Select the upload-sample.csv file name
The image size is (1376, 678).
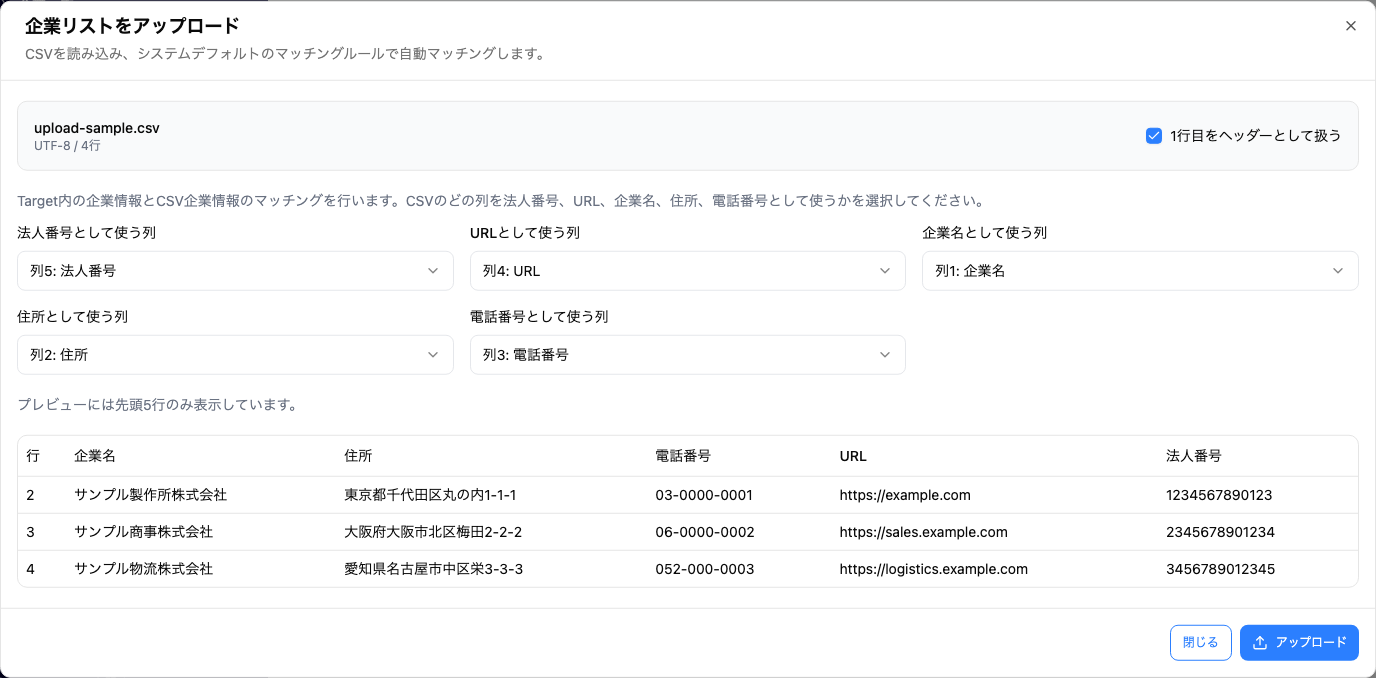pos(97,128)
